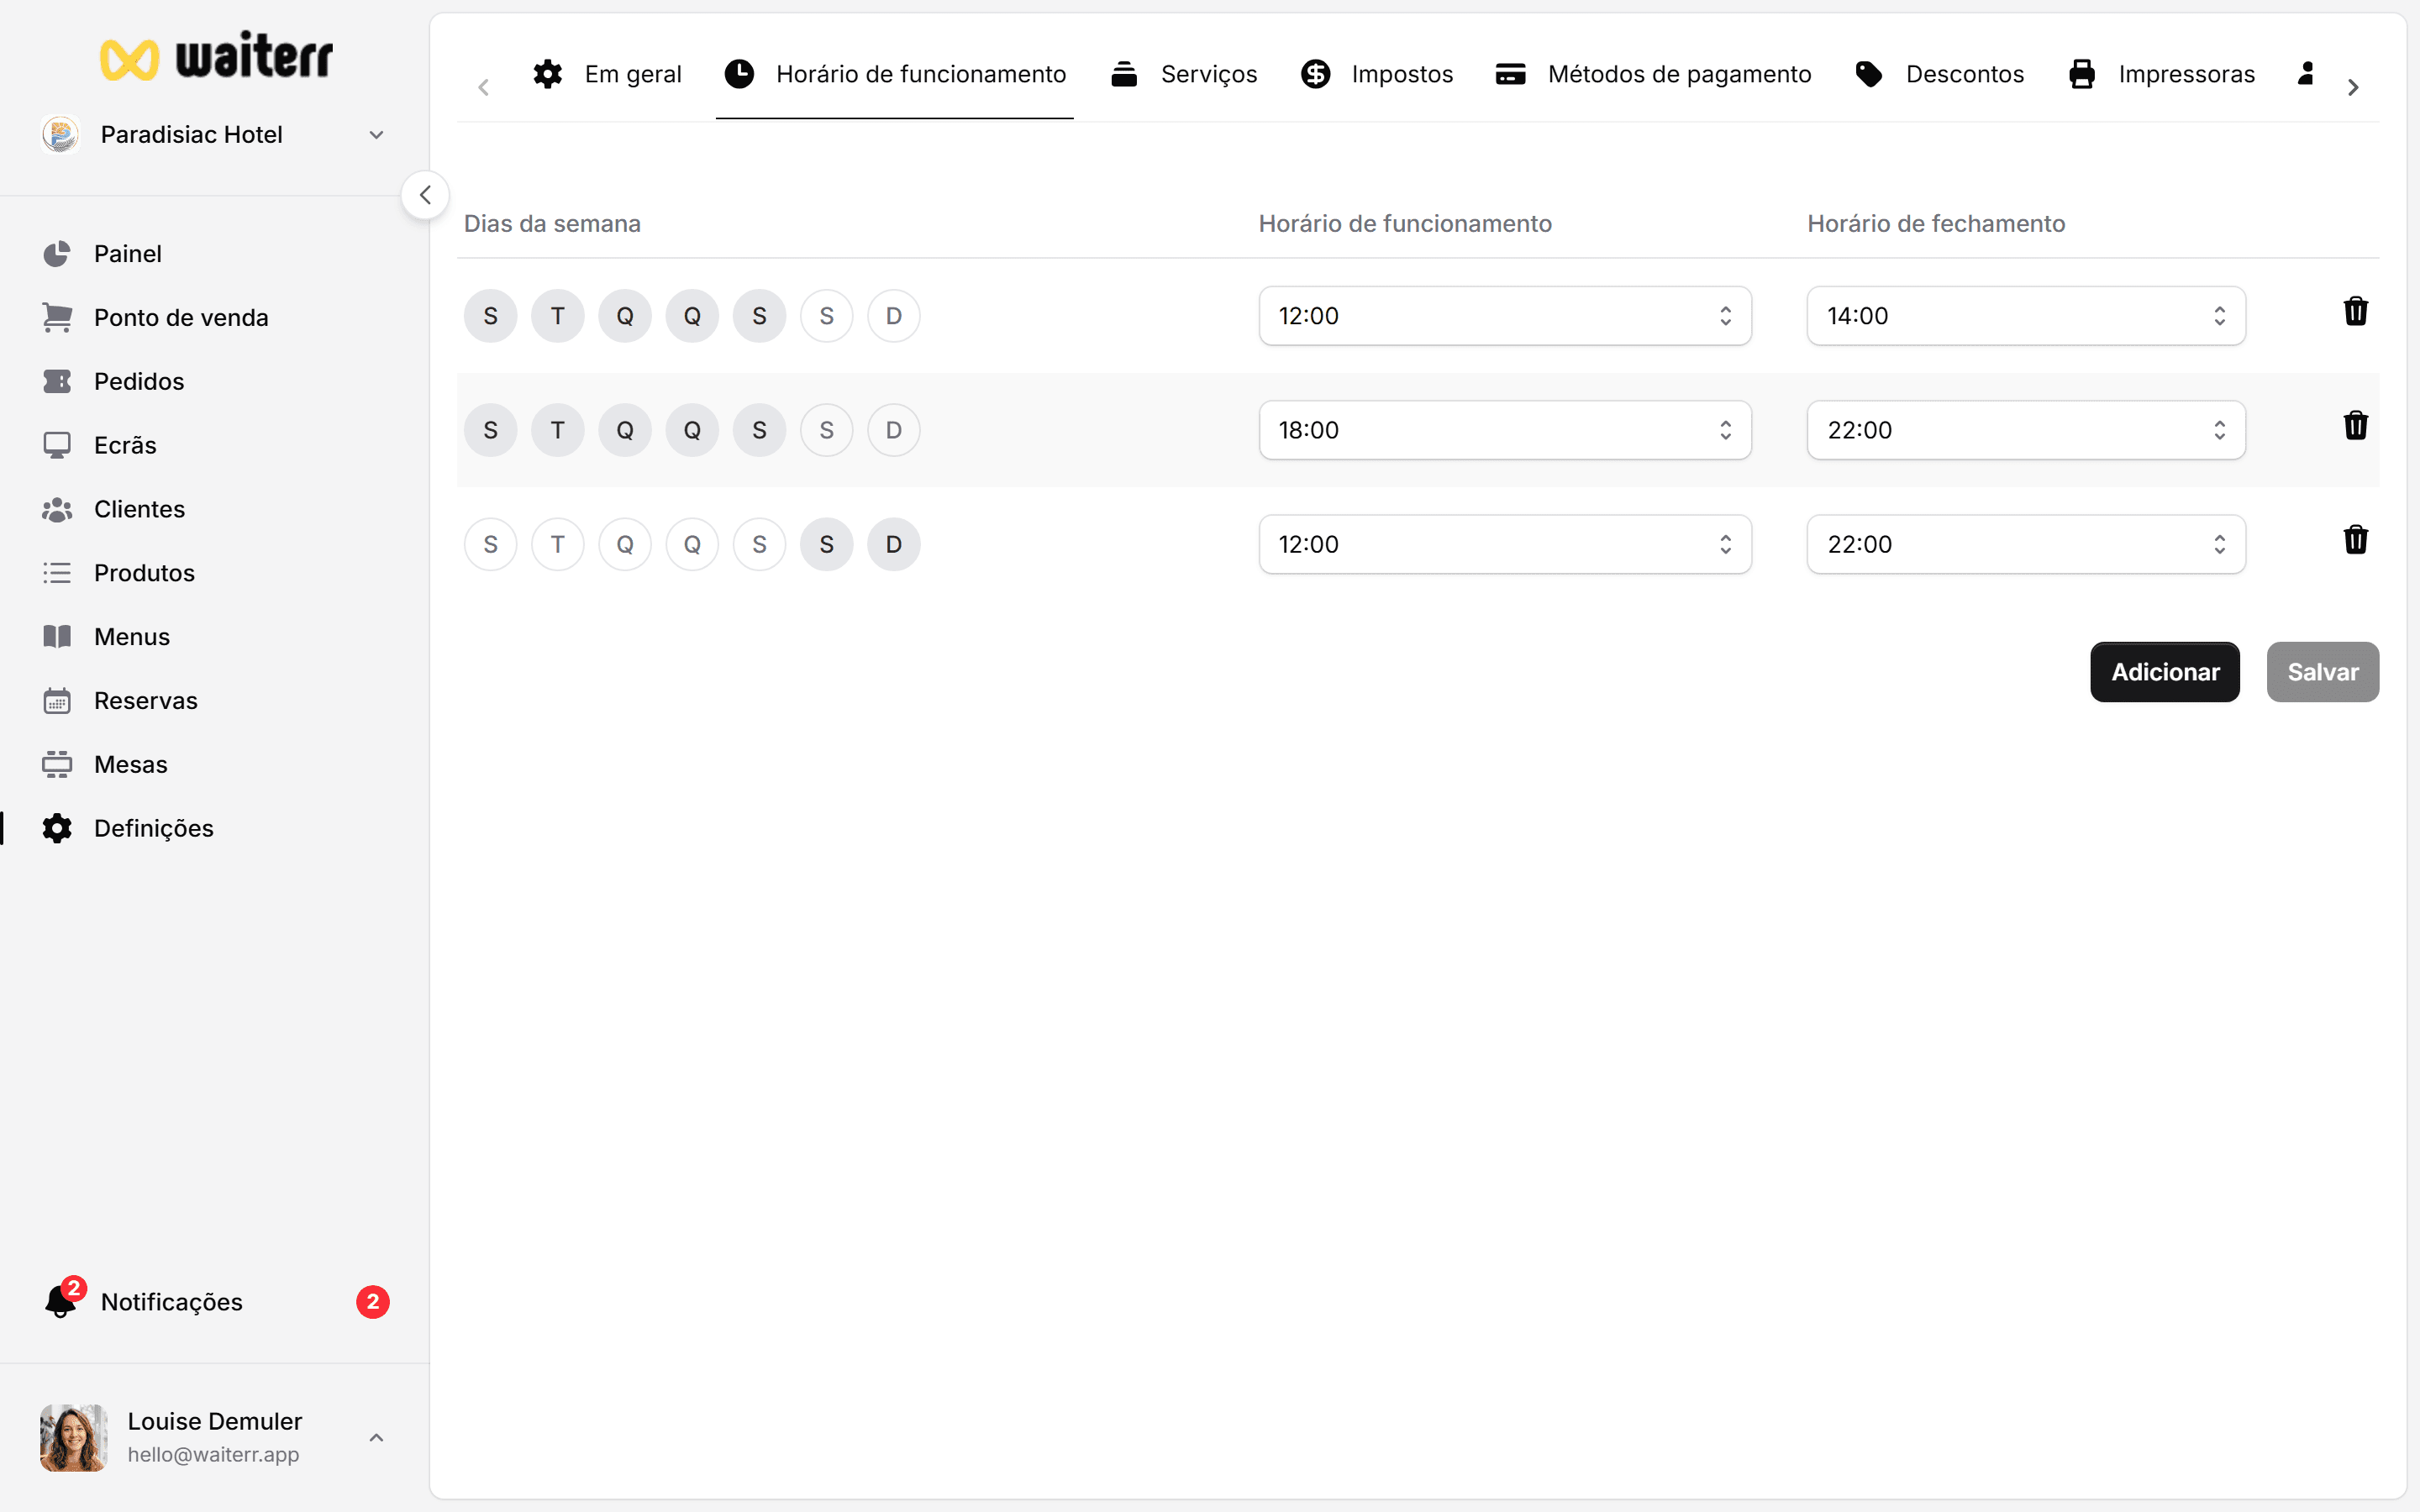Open Clientes people icon
The image size is (2420, 1512).
point(57,509)
